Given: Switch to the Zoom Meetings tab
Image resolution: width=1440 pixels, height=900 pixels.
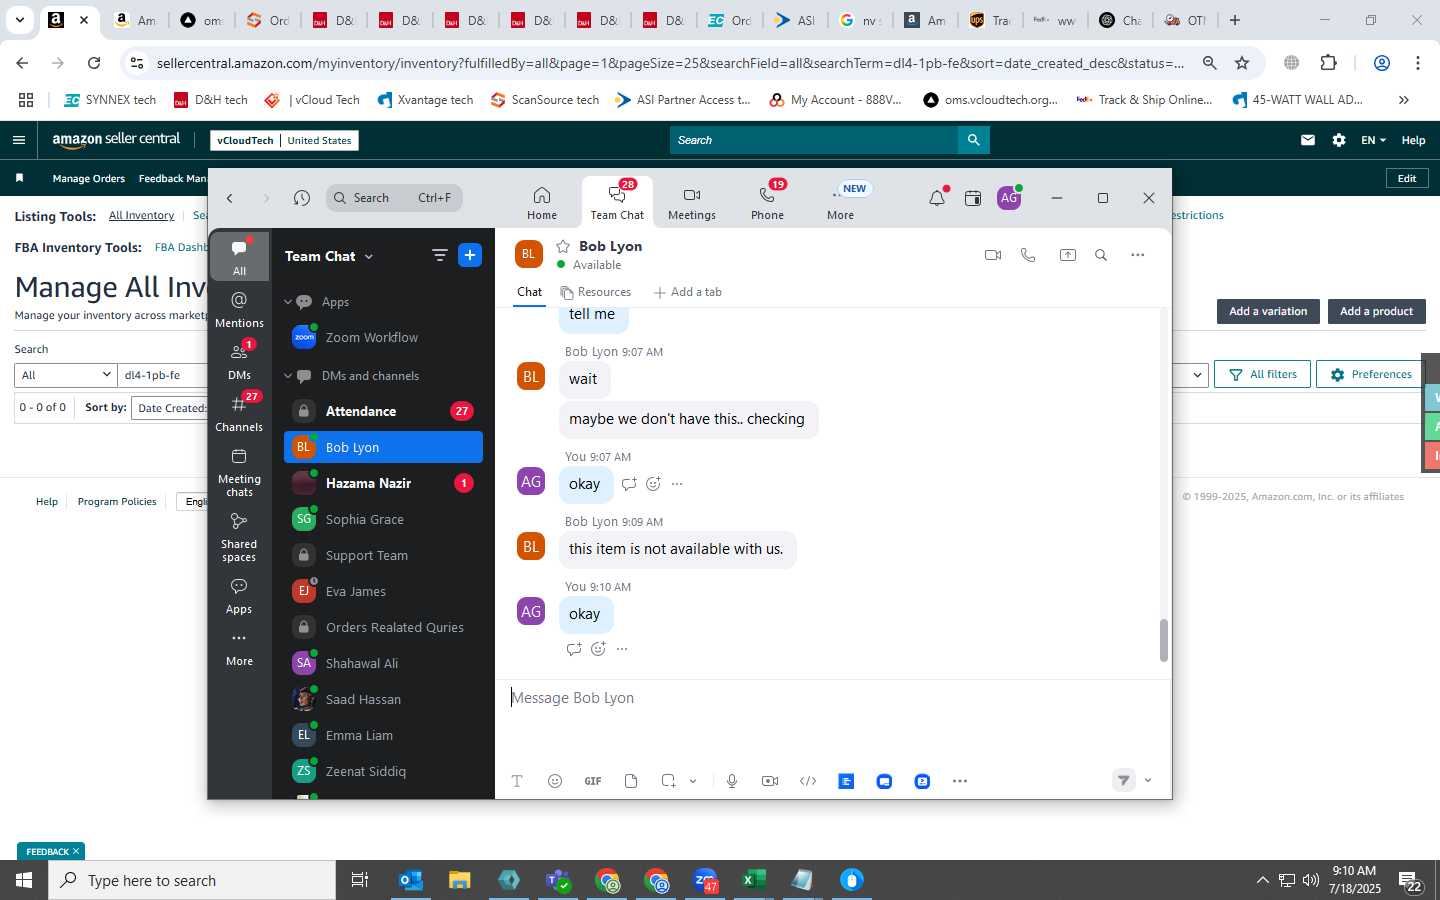Looking at the screenshot, I should pyautogui.click(x=692, y=203).
